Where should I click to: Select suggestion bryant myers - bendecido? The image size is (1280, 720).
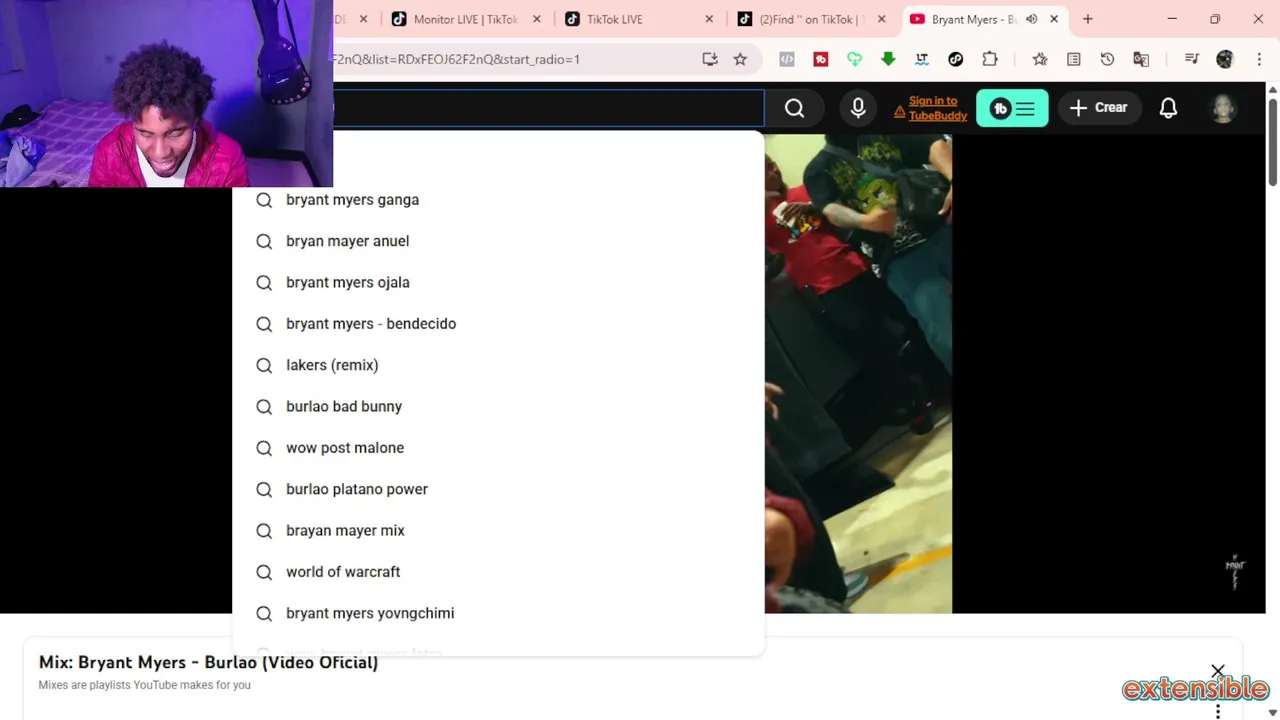[498, 324]
